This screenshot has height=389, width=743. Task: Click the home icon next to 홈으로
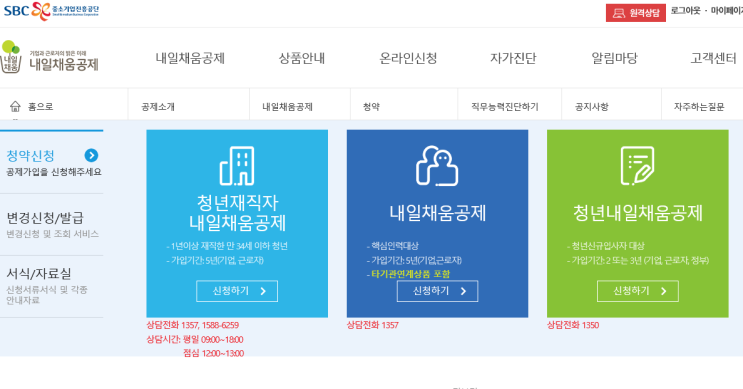pyautogui.click(x=15, y=106)
